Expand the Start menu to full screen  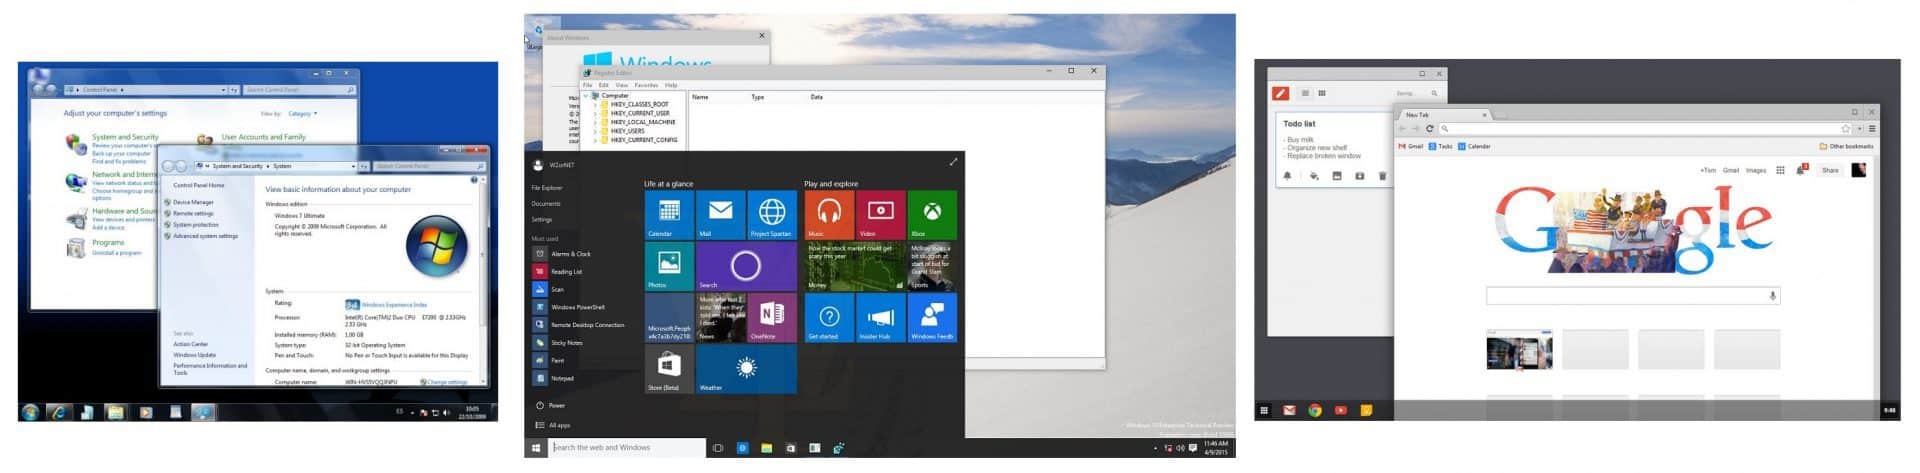pos(953,162)
